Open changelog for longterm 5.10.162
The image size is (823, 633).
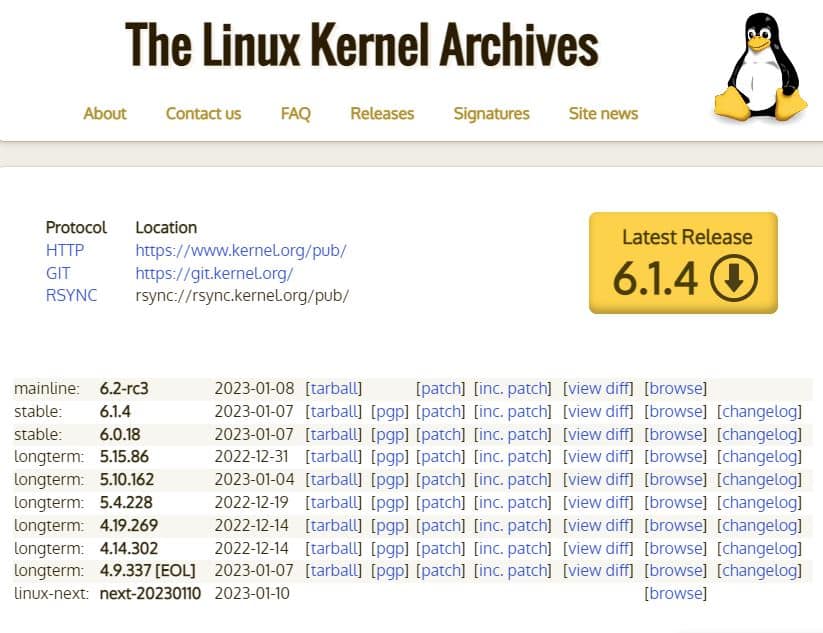point(759,480)
